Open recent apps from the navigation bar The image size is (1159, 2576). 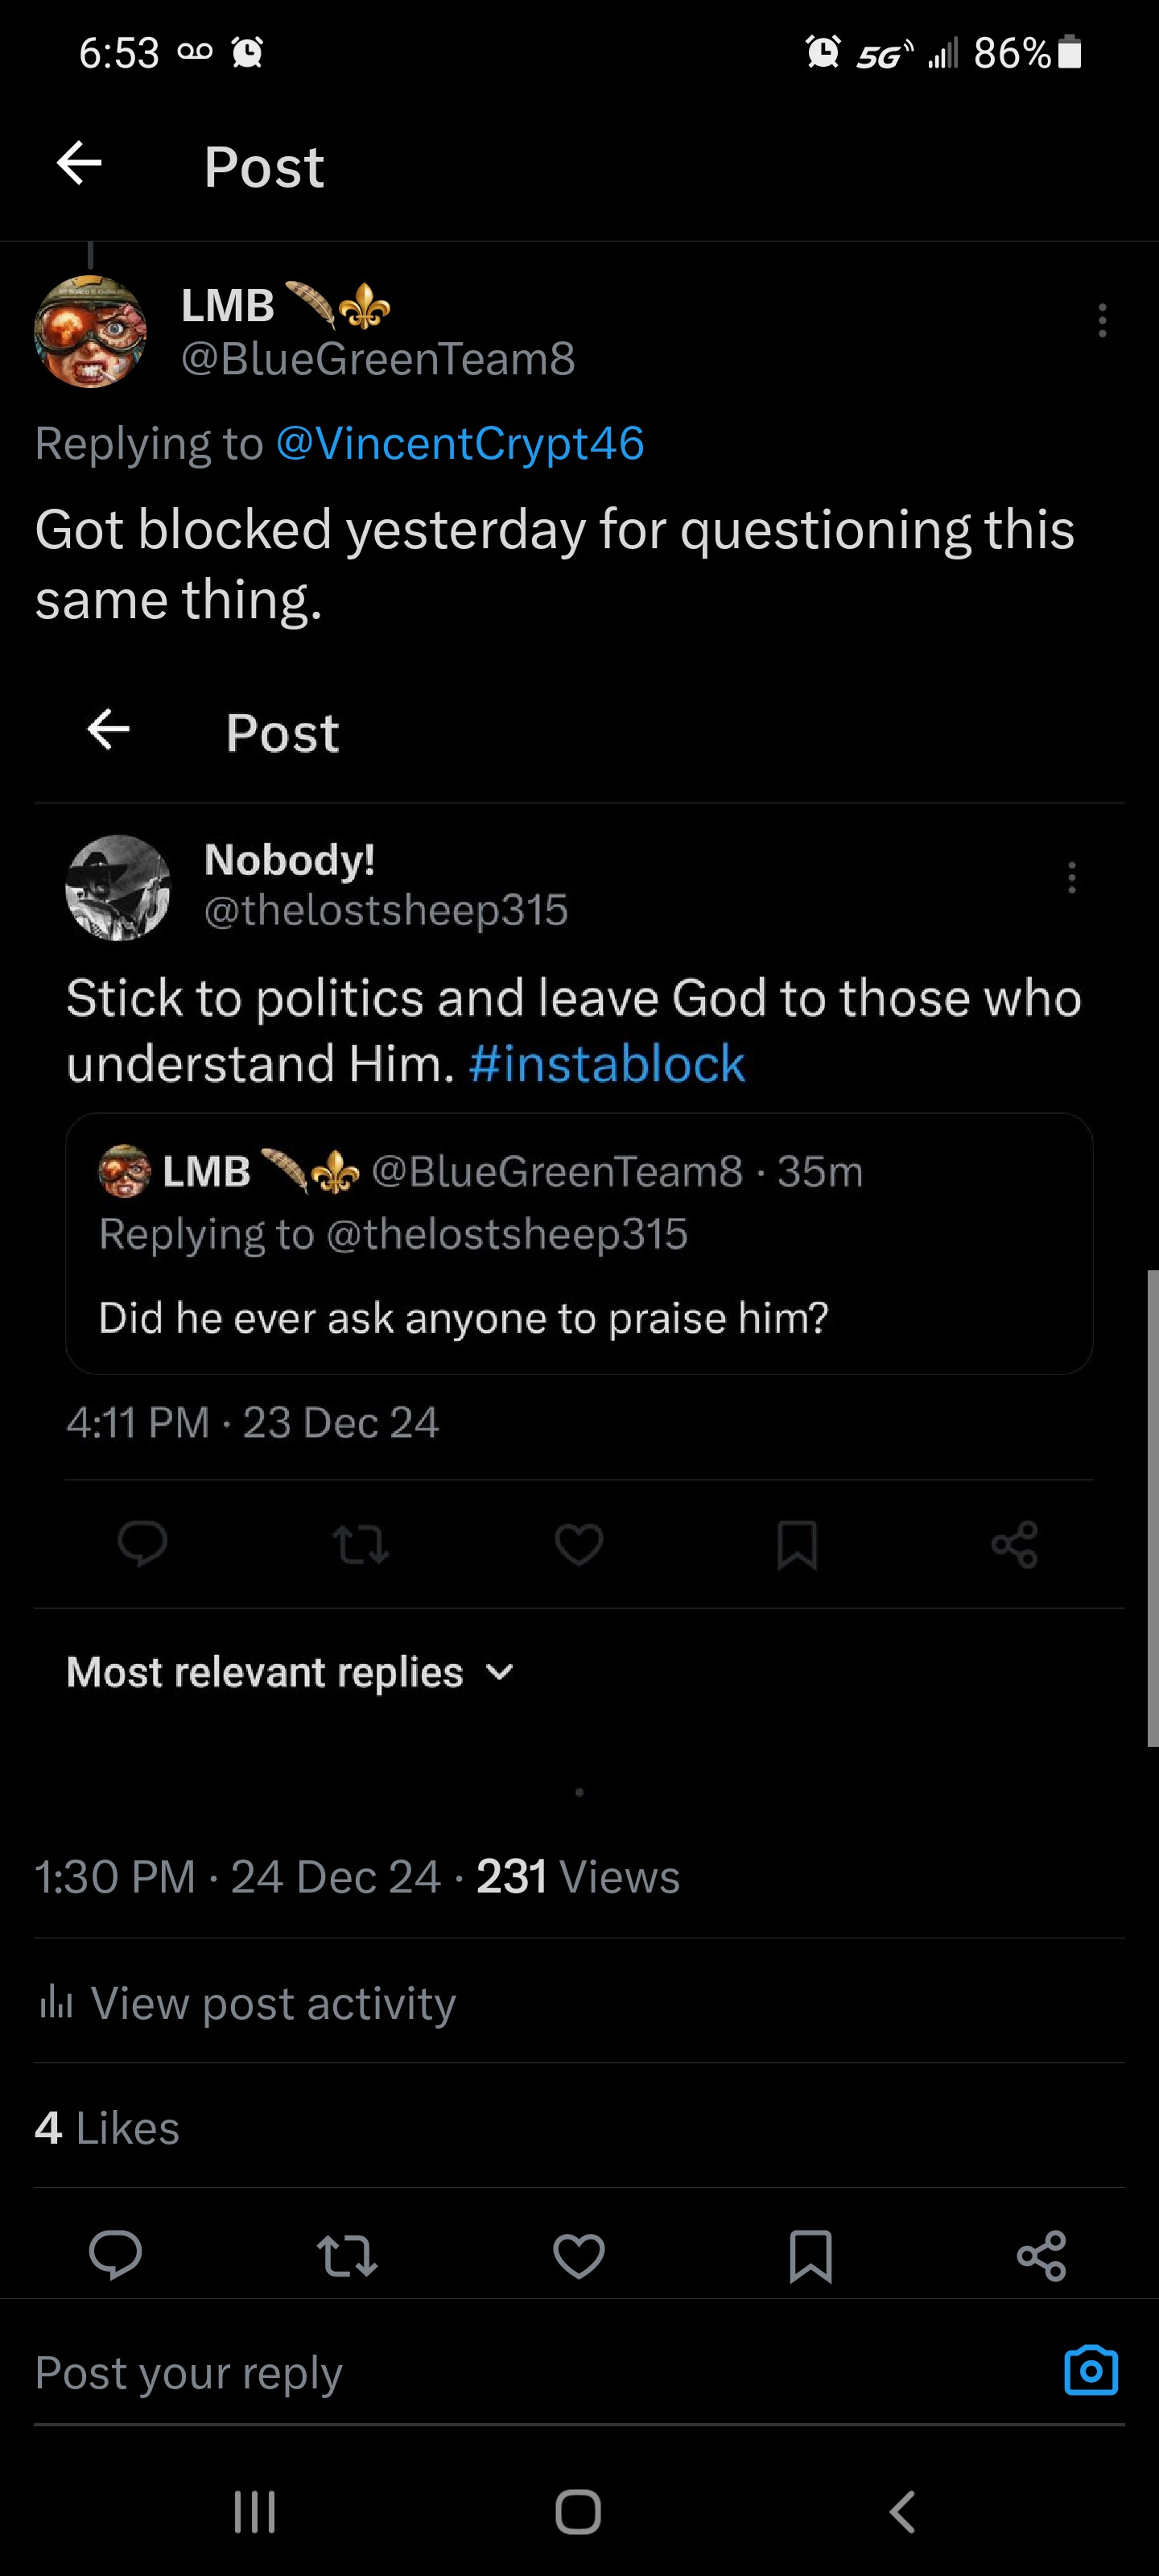(254, 2511)
